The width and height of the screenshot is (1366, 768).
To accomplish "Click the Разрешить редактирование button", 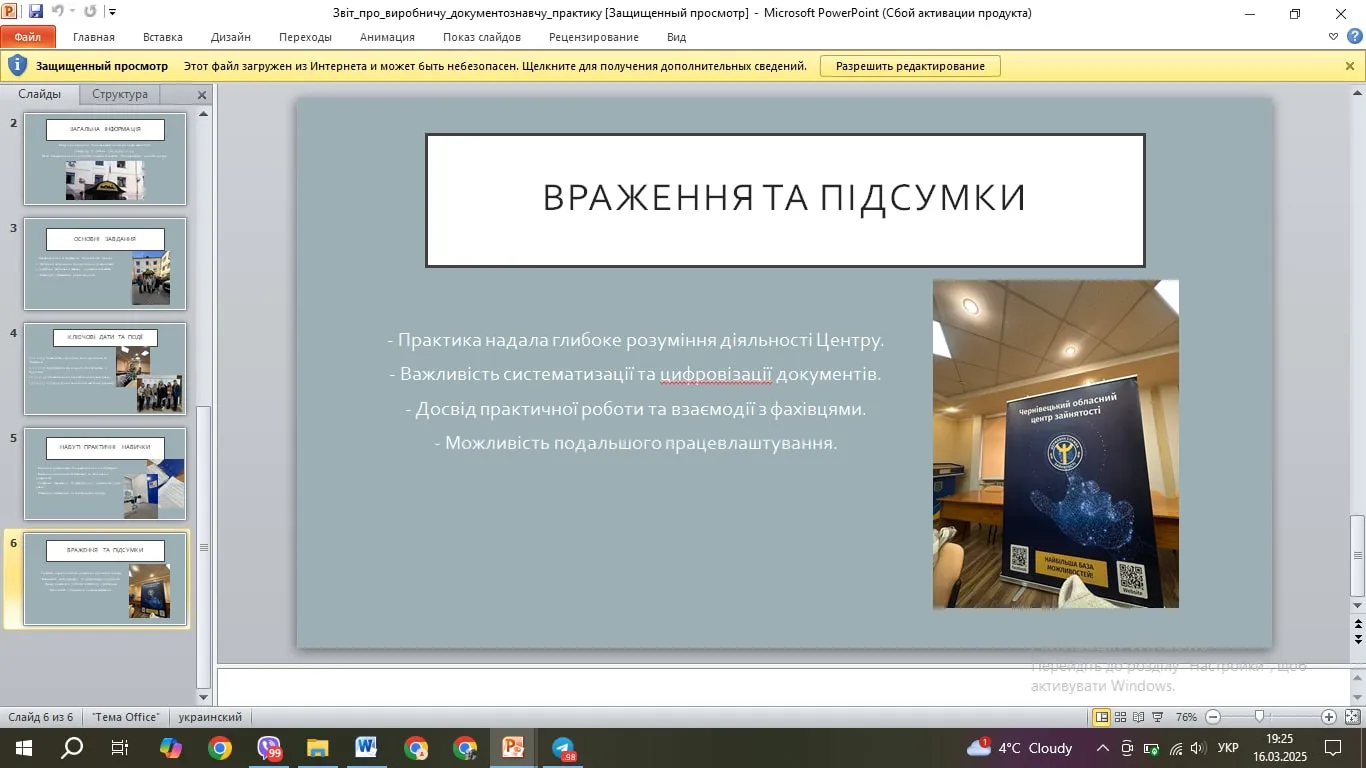I will pyautogui.click(x=910, y=66).
